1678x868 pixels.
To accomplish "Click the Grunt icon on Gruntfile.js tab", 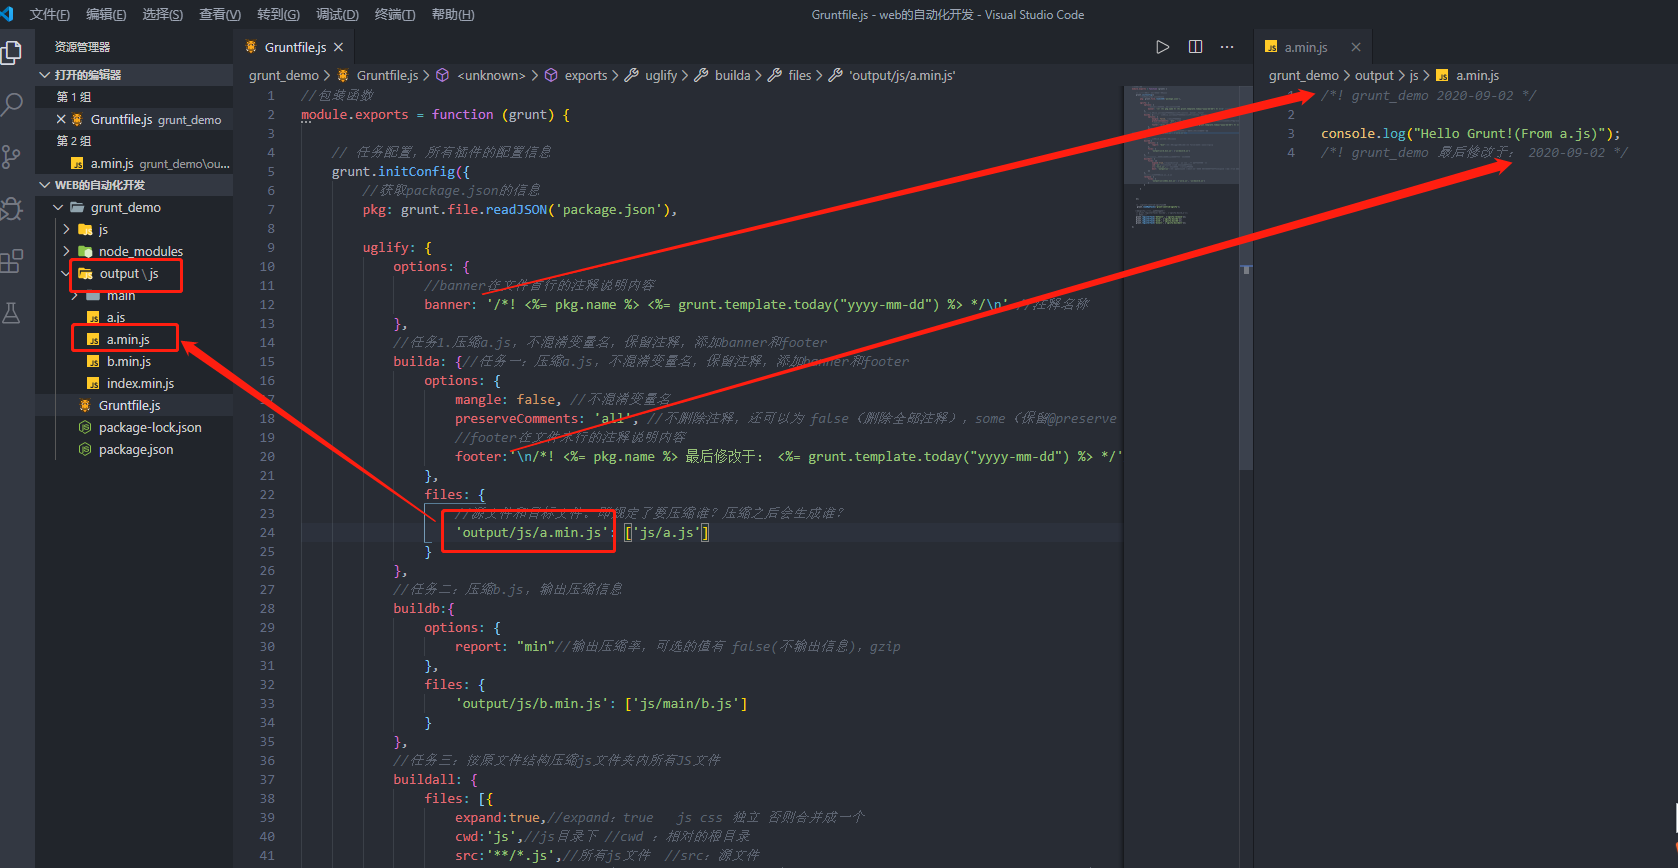I will (x=251, y=47).
